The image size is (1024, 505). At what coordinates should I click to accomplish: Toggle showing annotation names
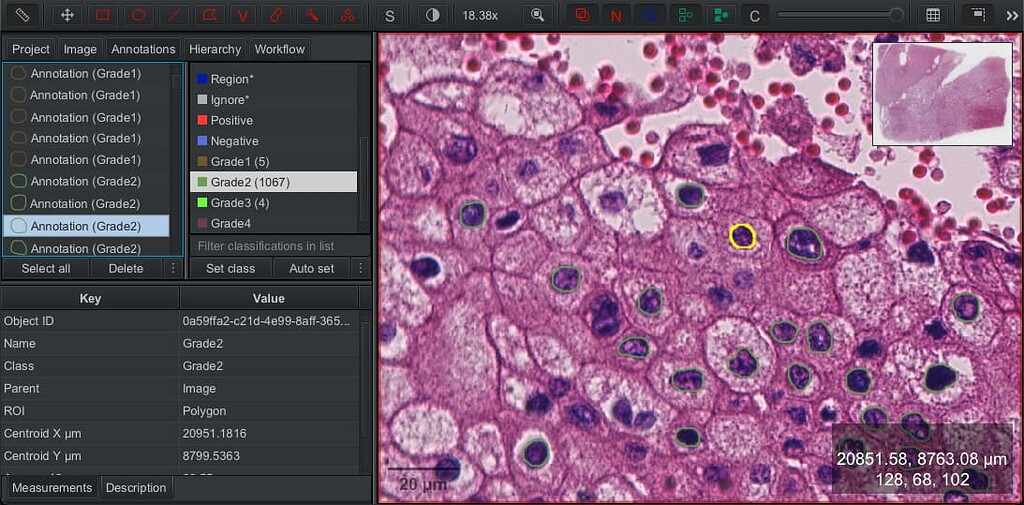(616, 15)
